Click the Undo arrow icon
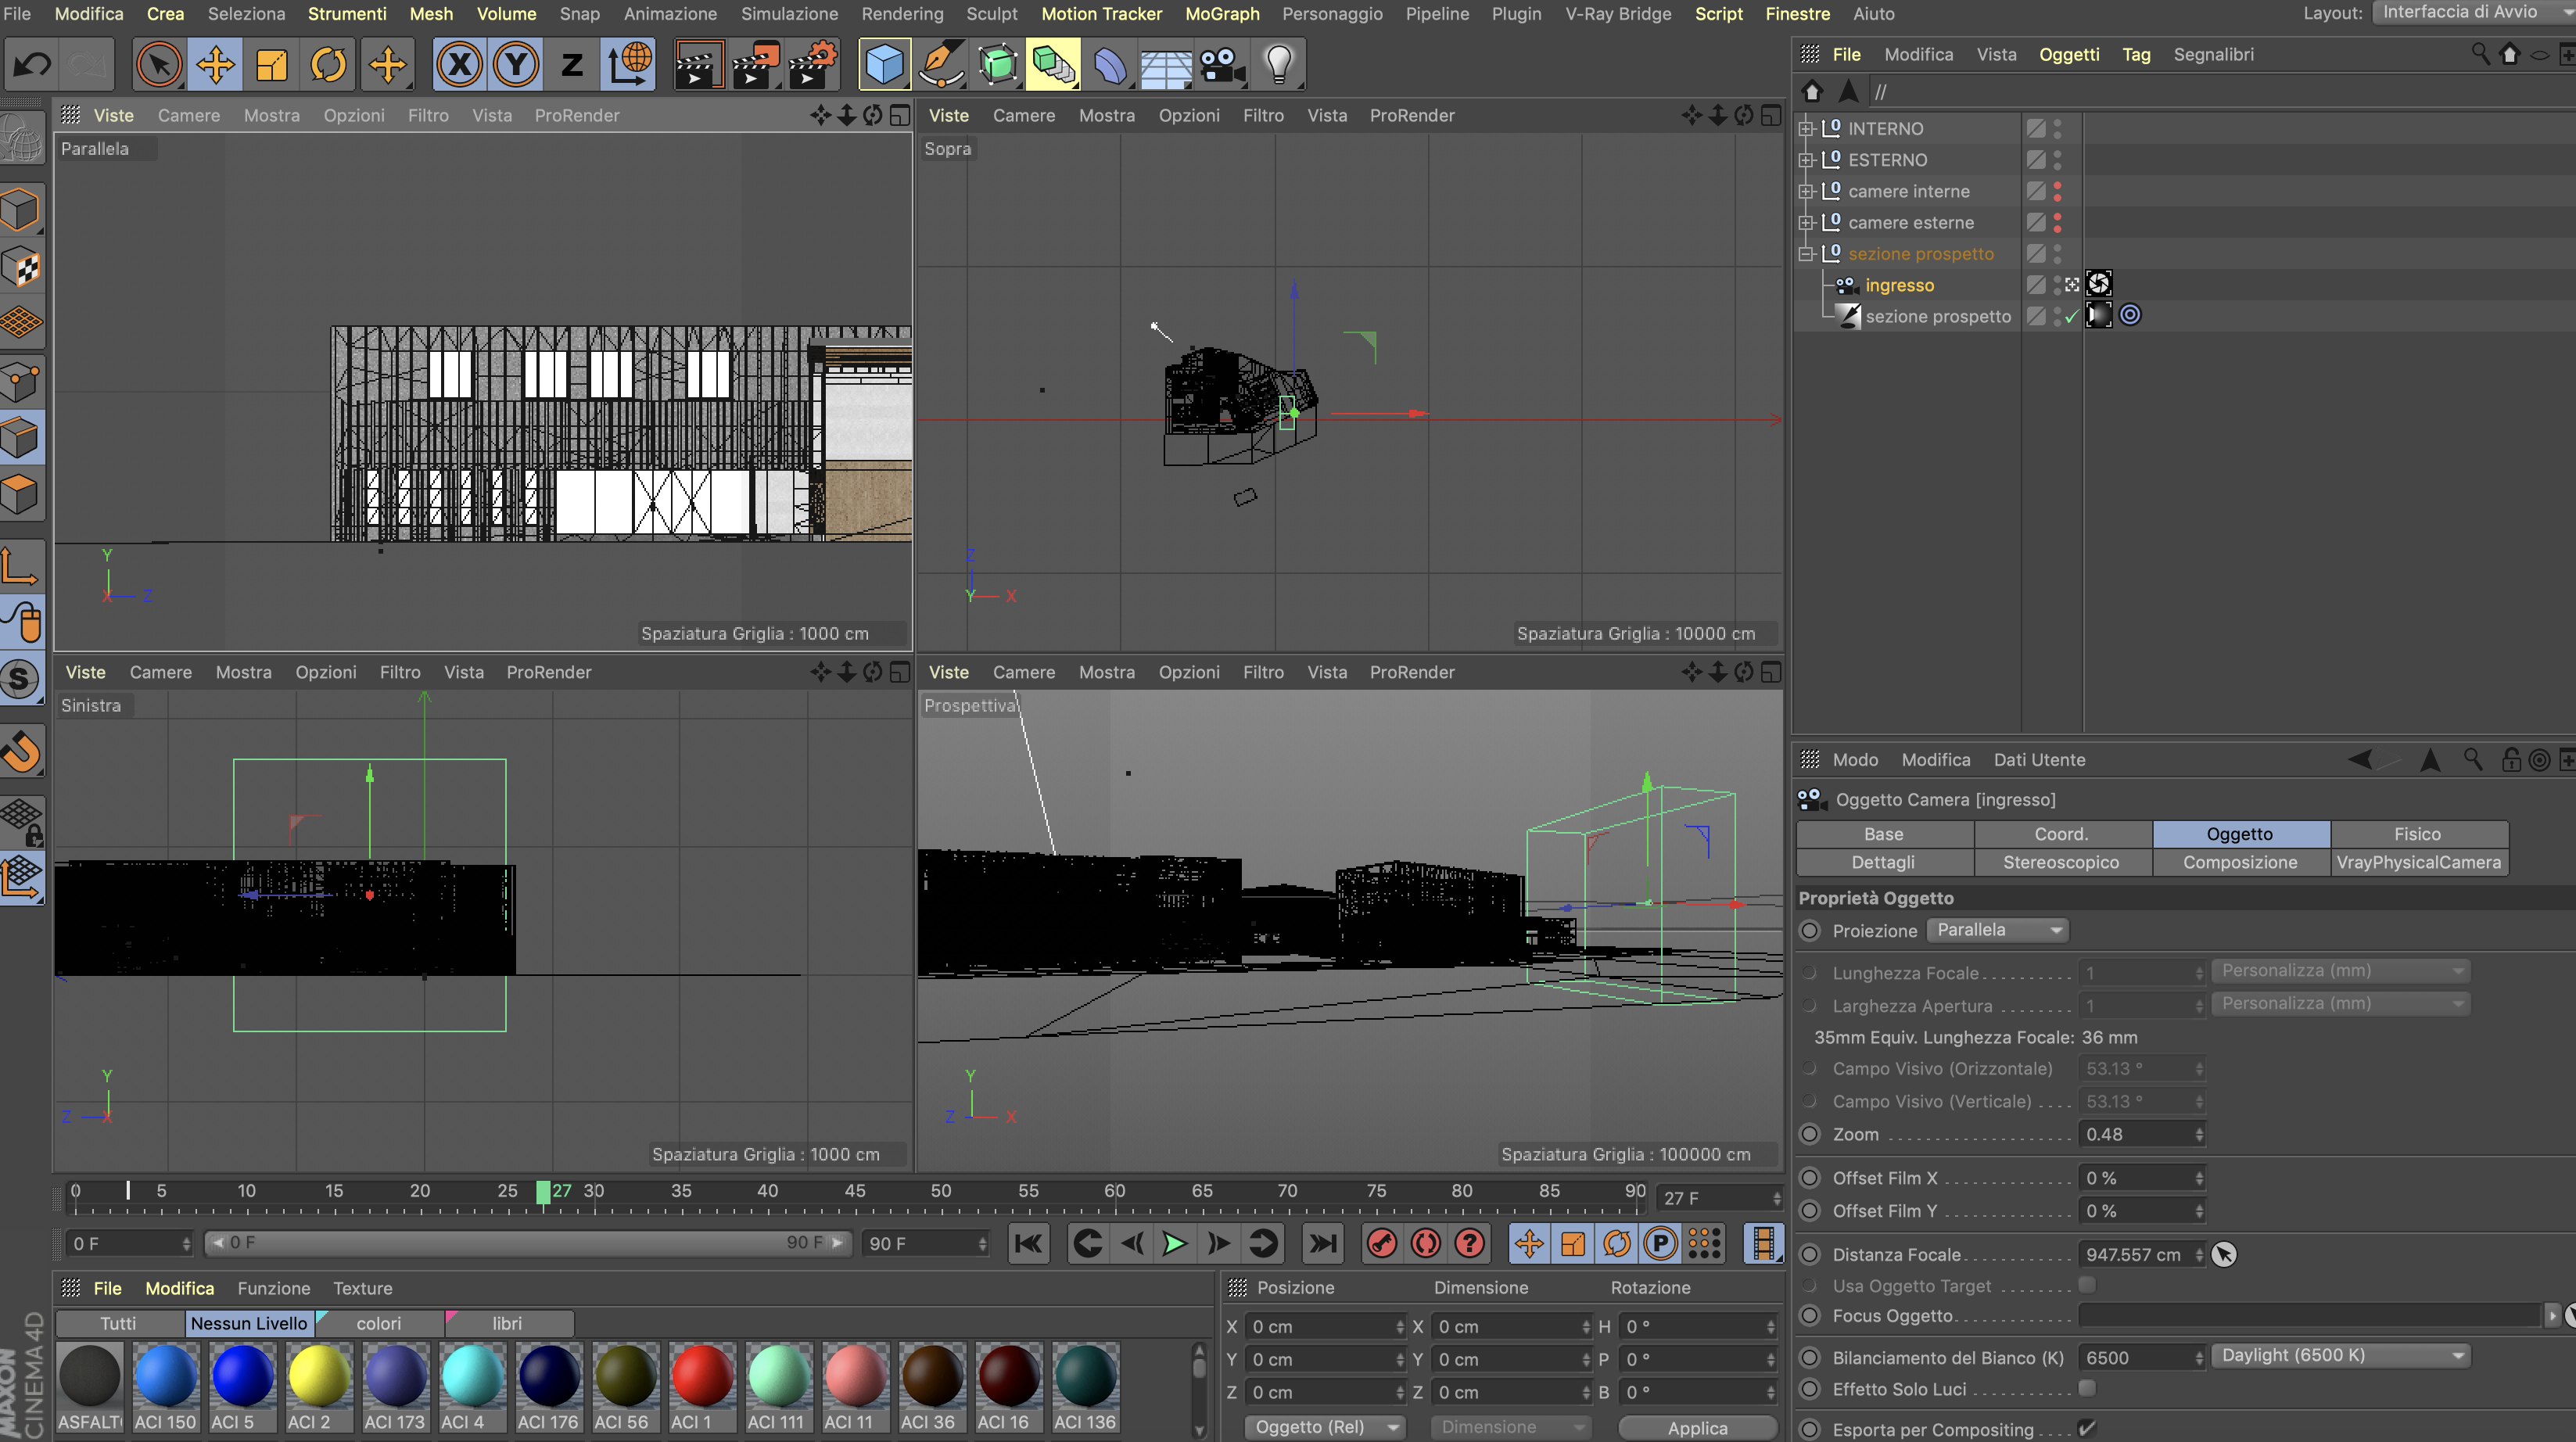Viewport: 2576px width, 1442px height. [32, 66]
